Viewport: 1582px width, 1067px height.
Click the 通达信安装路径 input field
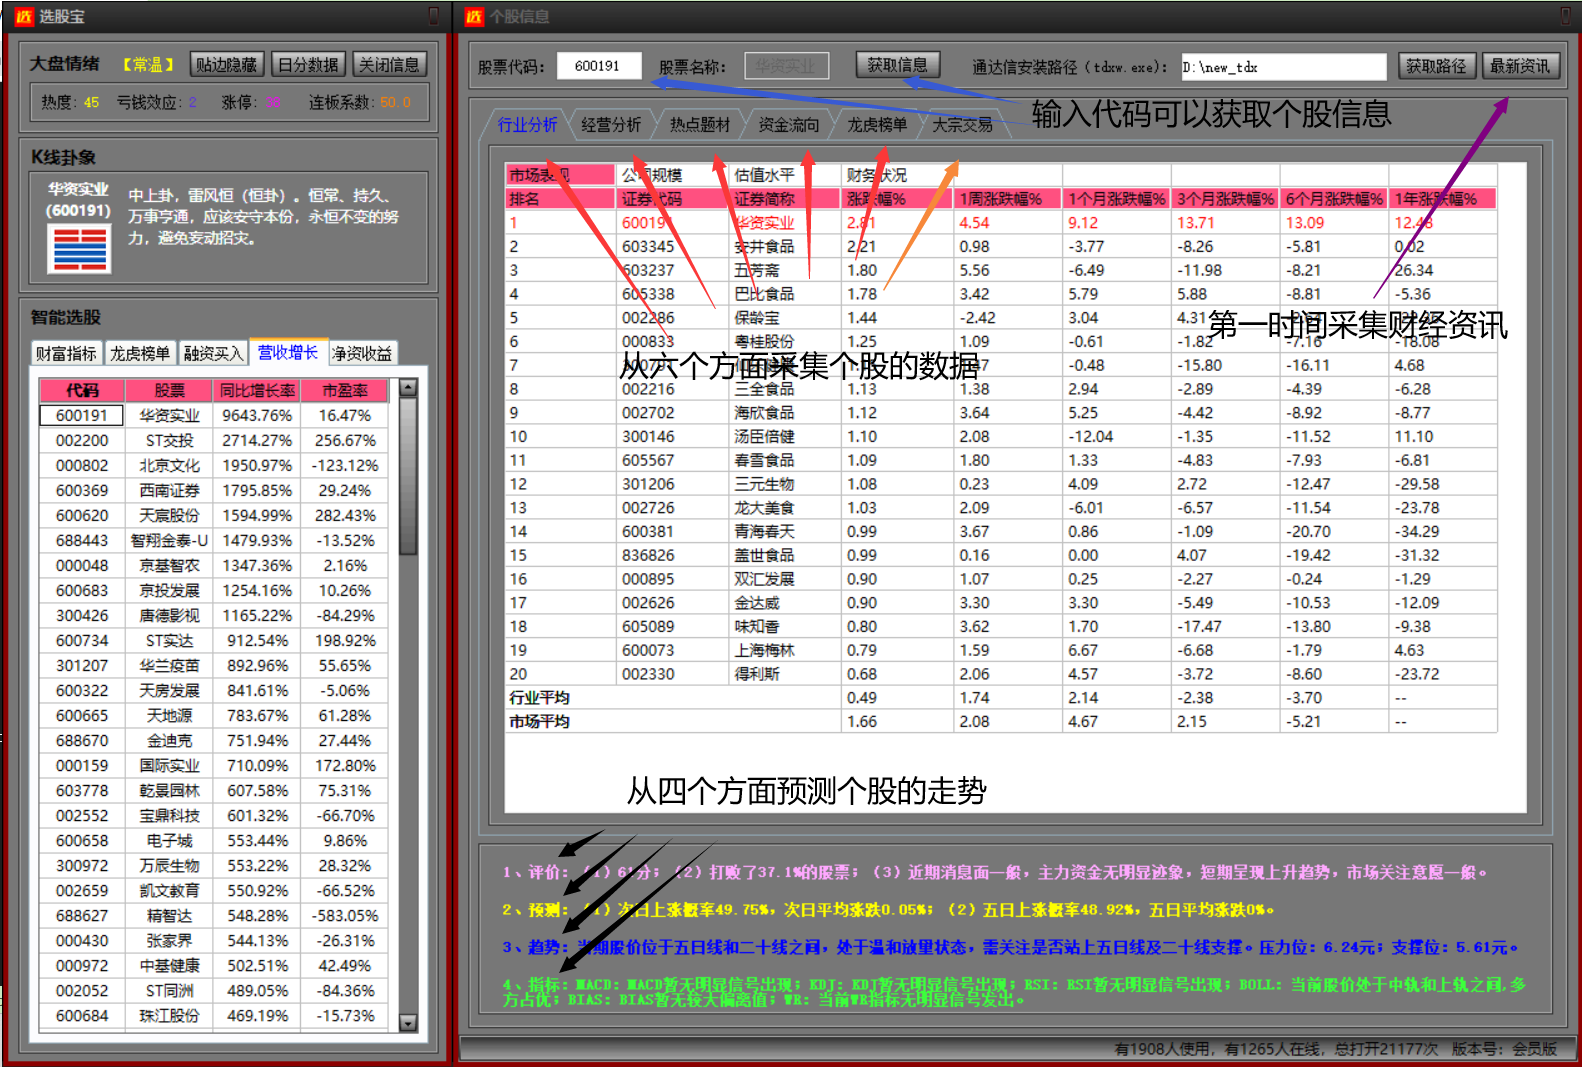(1283, 67)
